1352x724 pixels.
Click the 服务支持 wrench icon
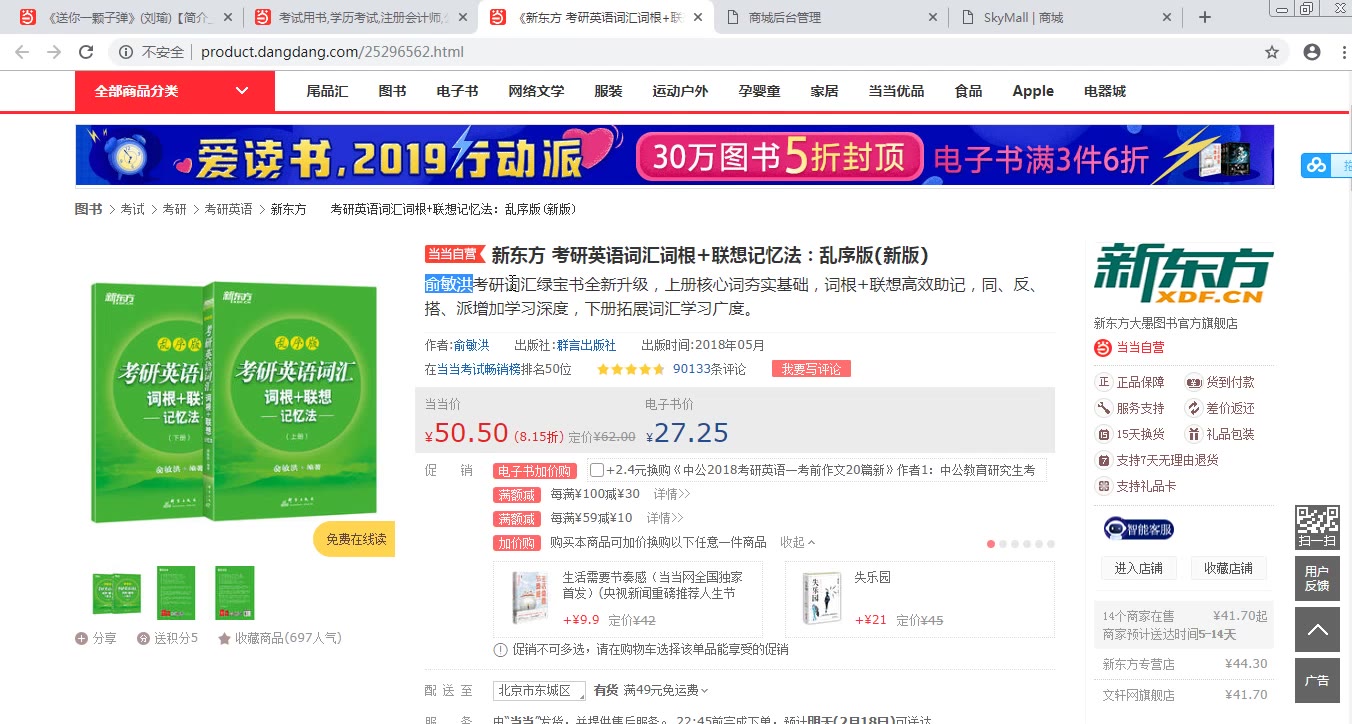point(1104,408)
